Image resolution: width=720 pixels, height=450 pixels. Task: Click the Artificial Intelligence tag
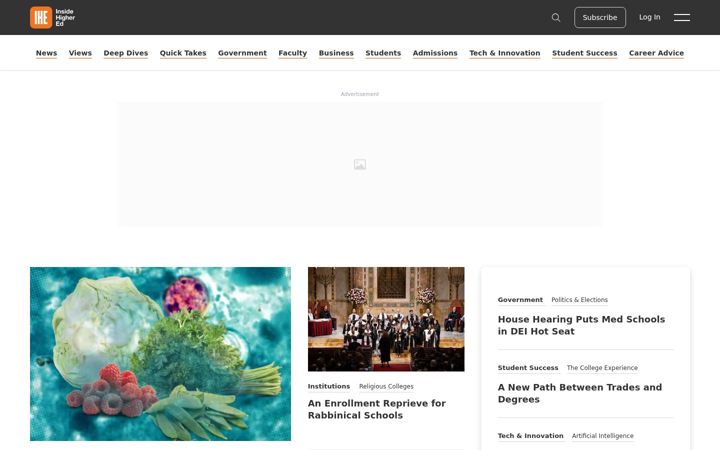click(602, 435)
